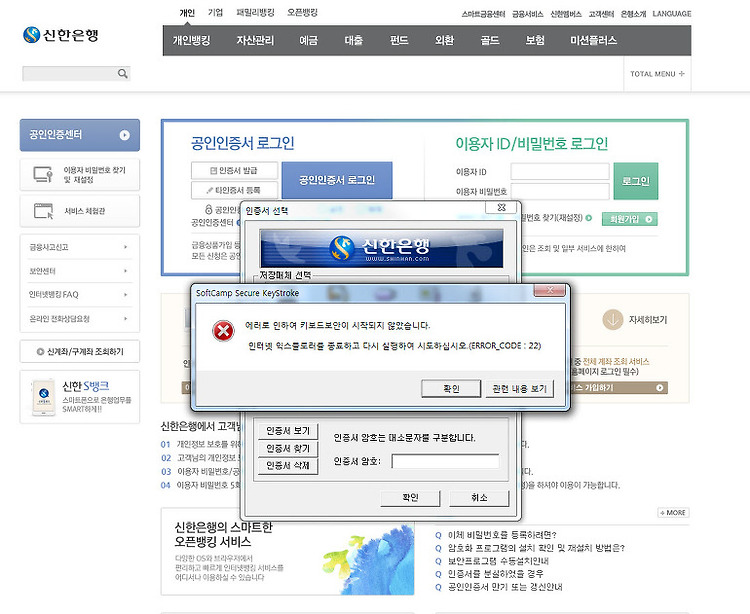Open FAQ 인증서를 분실하였을 경우
750x614 pixels.
pos(495,573)
